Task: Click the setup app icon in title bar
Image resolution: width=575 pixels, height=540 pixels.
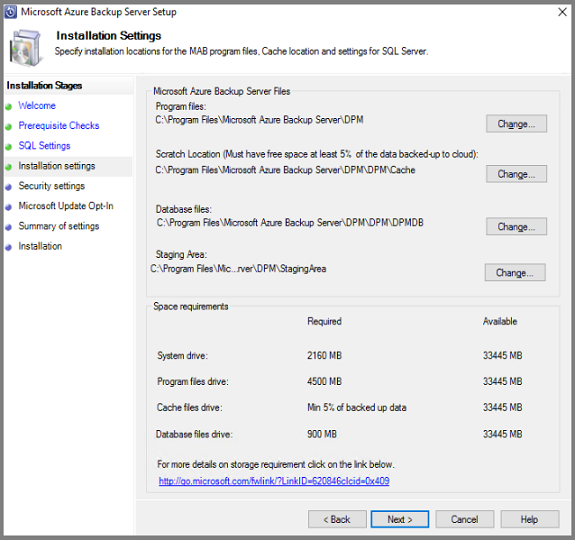Action: [11, 12]
